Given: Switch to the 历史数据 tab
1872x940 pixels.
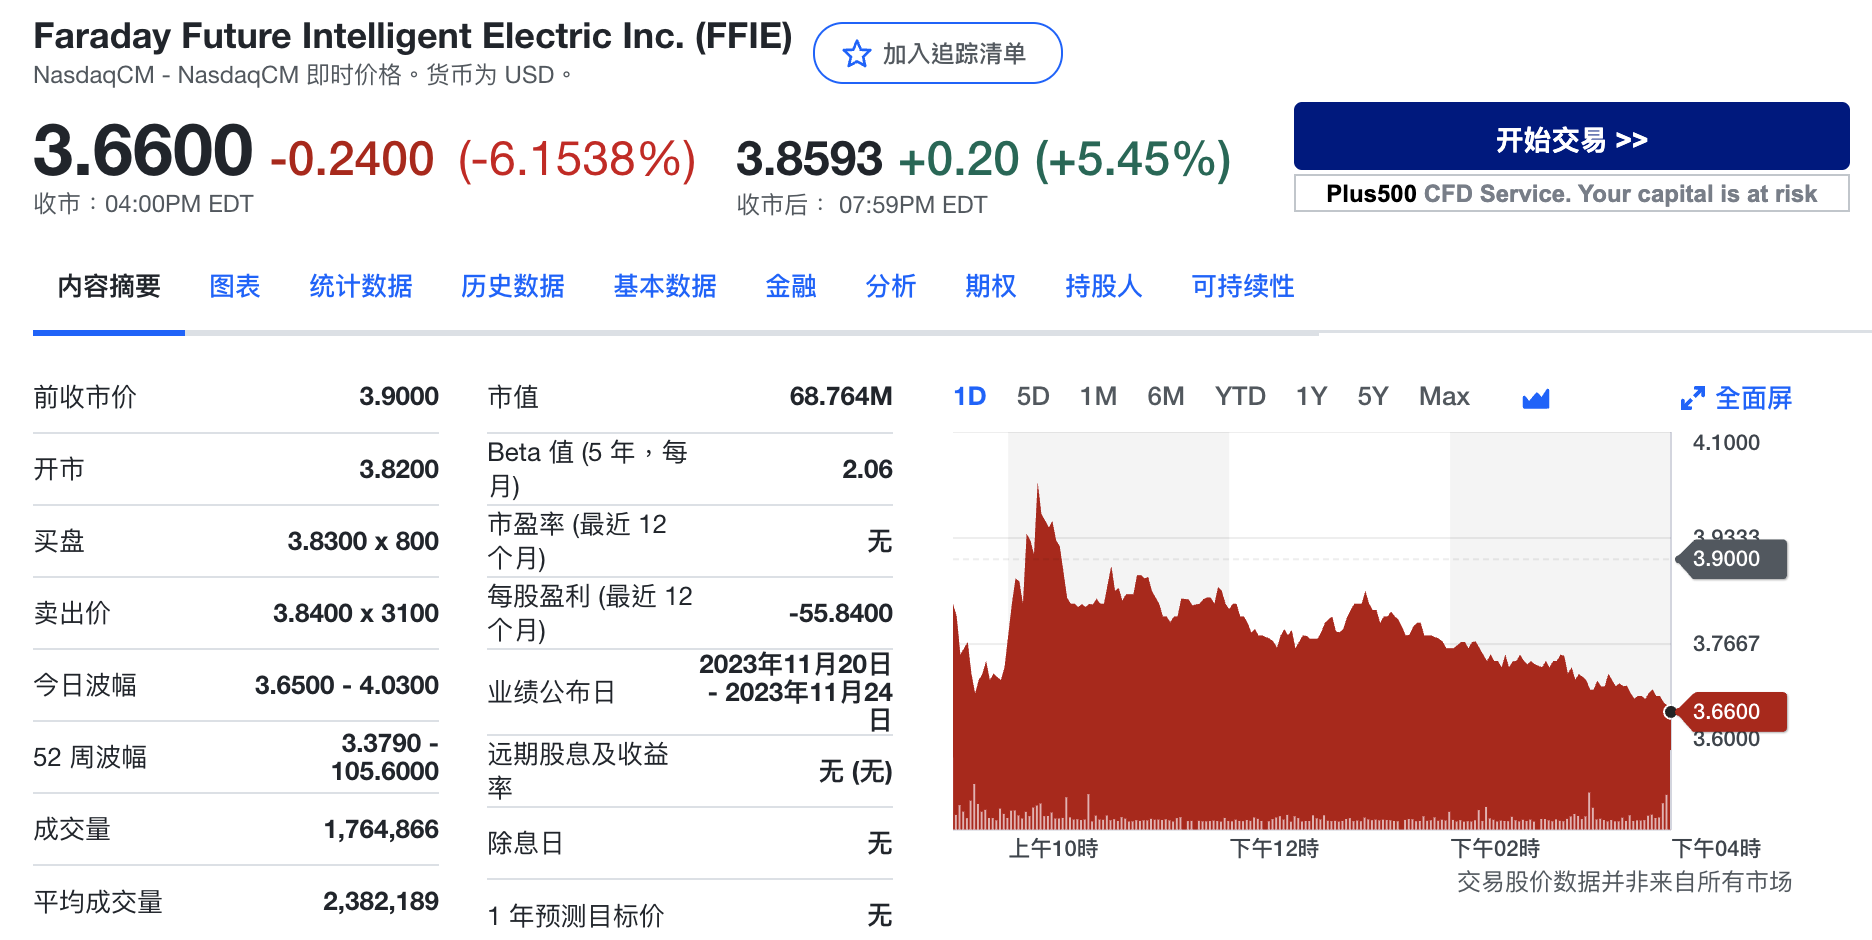Looking at the screenshot, I should click(x=513, y=287).
